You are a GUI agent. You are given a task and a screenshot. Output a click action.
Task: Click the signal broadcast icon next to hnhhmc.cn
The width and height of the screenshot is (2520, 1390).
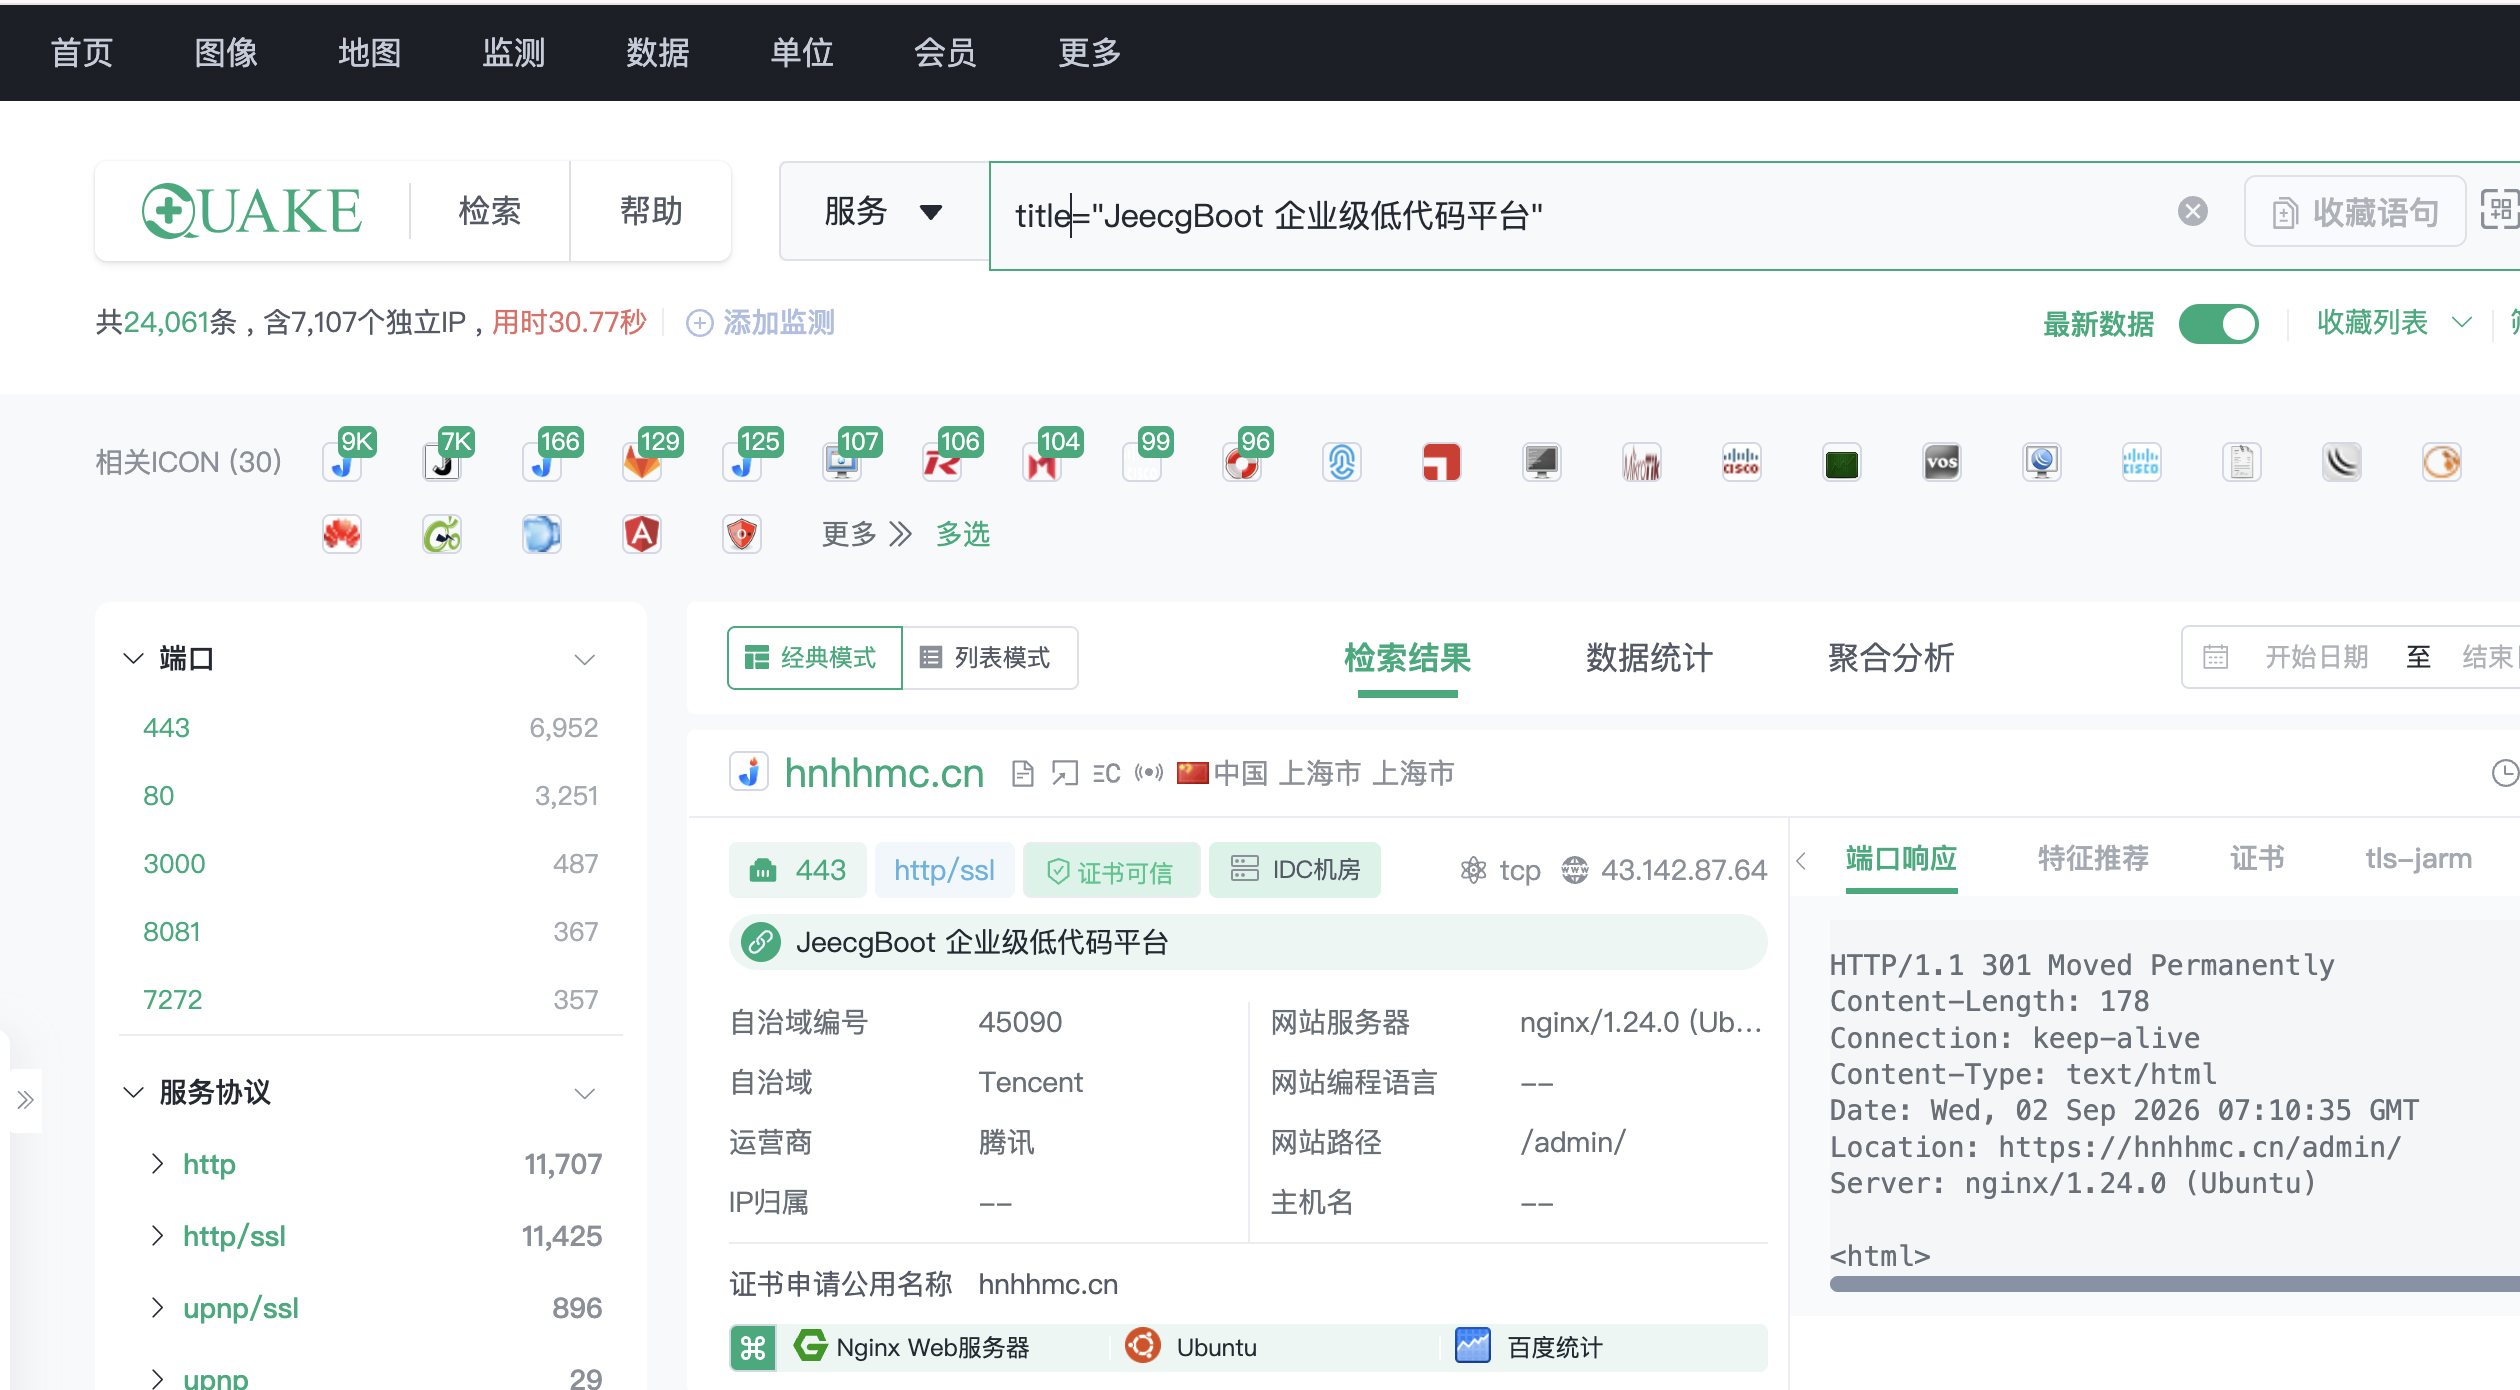click(1149, 773)
